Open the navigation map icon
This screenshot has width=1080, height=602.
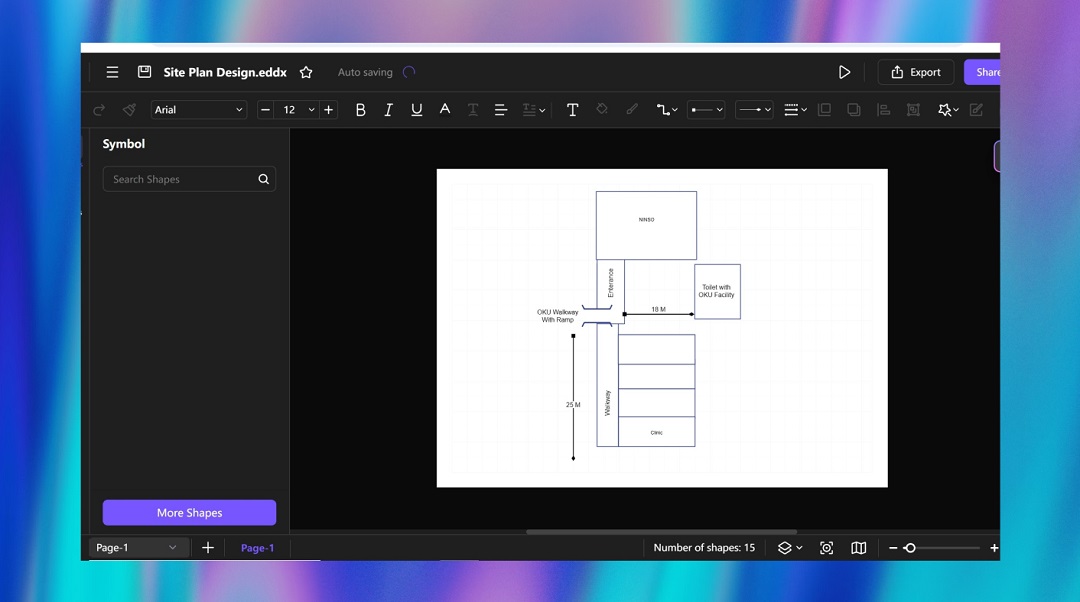858,548
